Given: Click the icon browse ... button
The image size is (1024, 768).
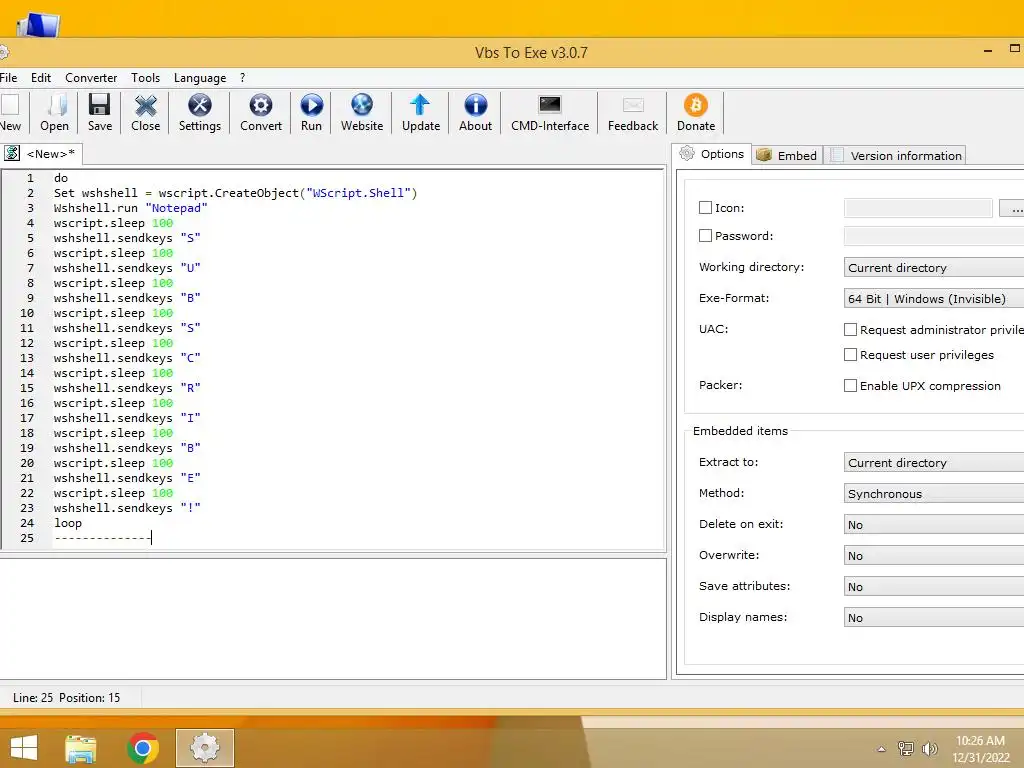Looking at the screenshot, I should [x=1014, y=208].
